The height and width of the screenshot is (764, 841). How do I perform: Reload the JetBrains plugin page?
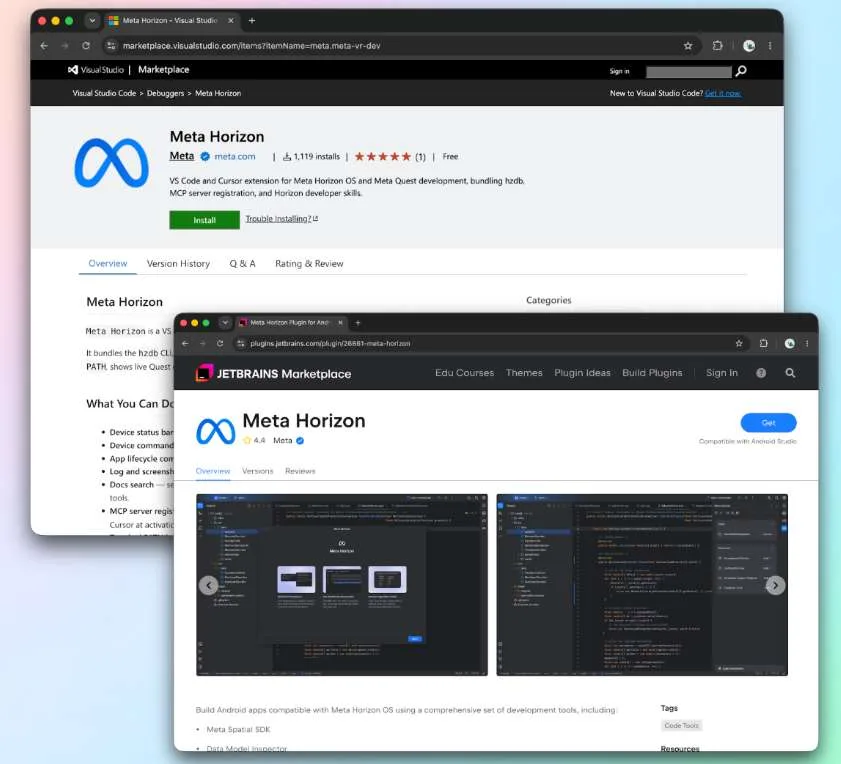click(x=220, y=343)
